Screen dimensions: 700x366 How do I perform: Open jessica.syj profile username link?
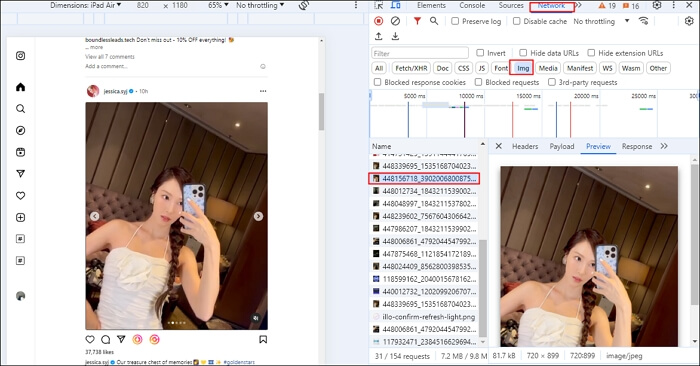tap(116, 91)
